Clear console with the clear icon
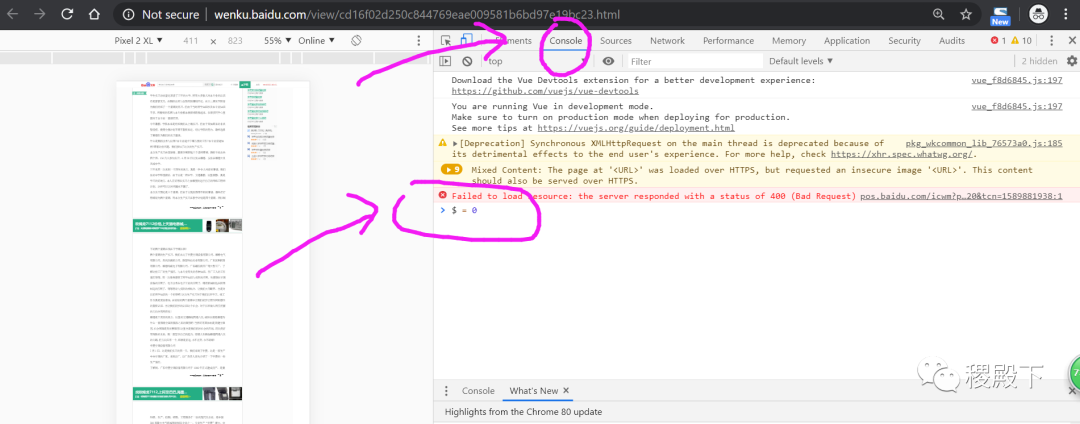Image resolution: width=1080 pixels, height=424 pixels. click(467, 61)
